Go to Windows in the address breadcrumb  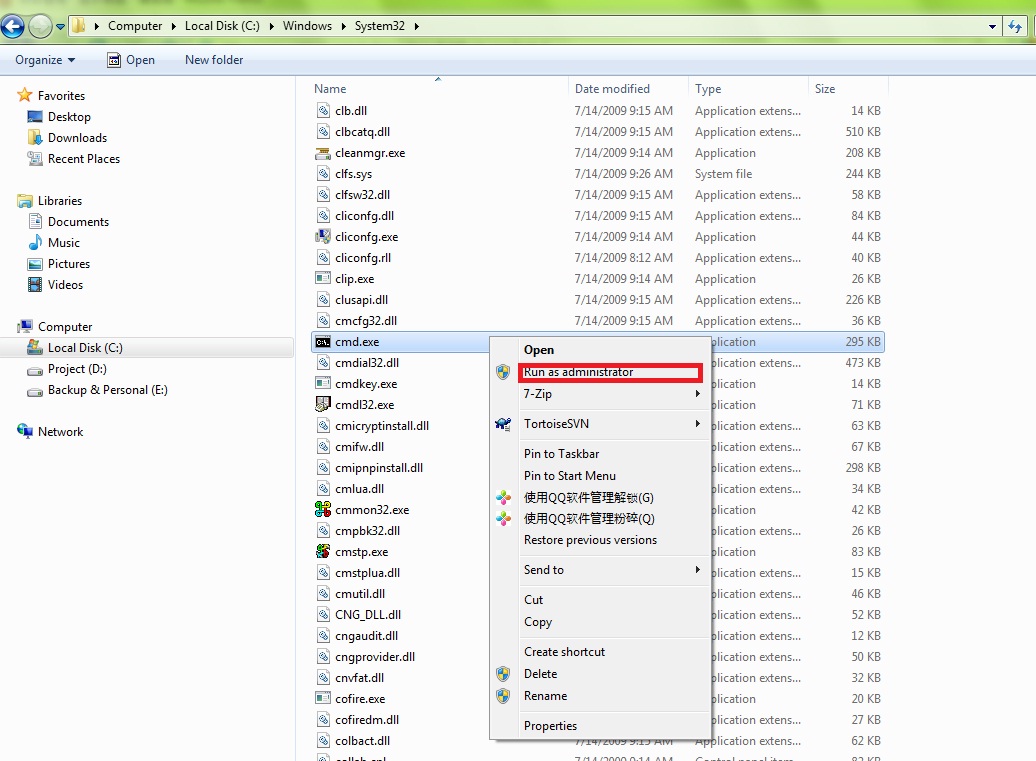tap(307, 26)
